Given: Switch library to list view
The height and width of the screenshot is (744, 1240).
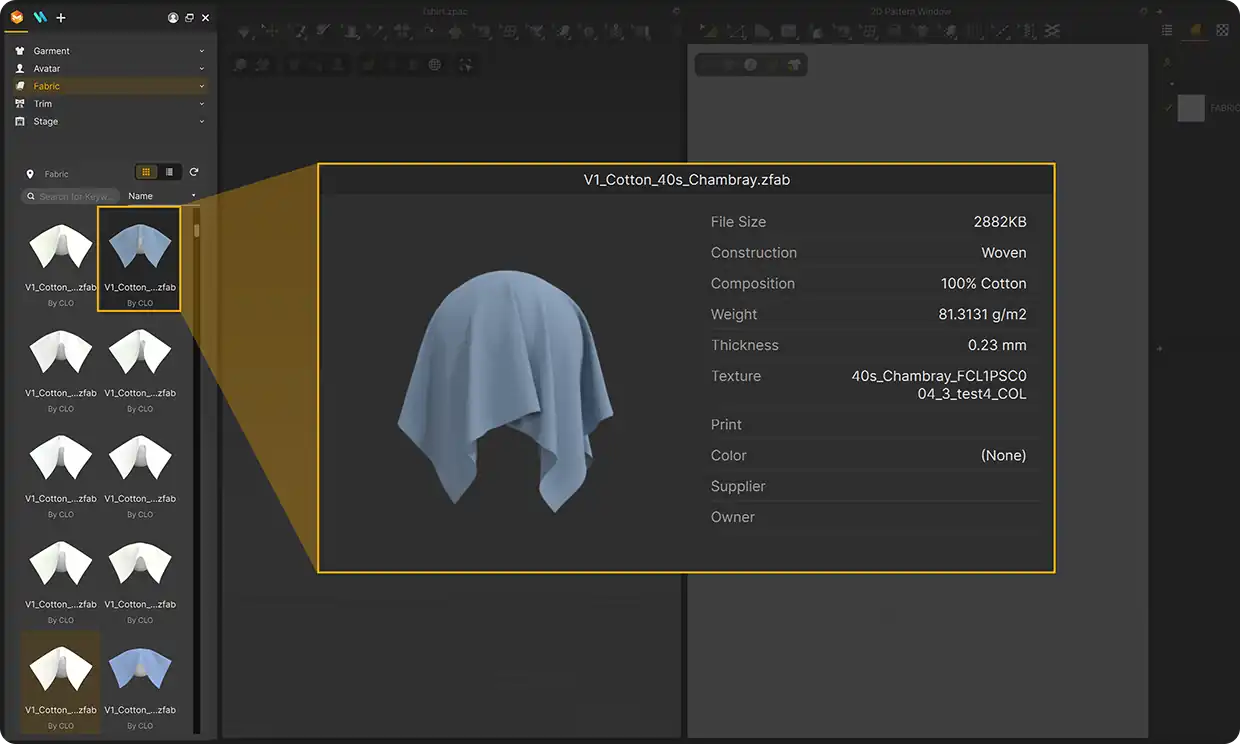Looking at the screenshot, I should [169, 173].
